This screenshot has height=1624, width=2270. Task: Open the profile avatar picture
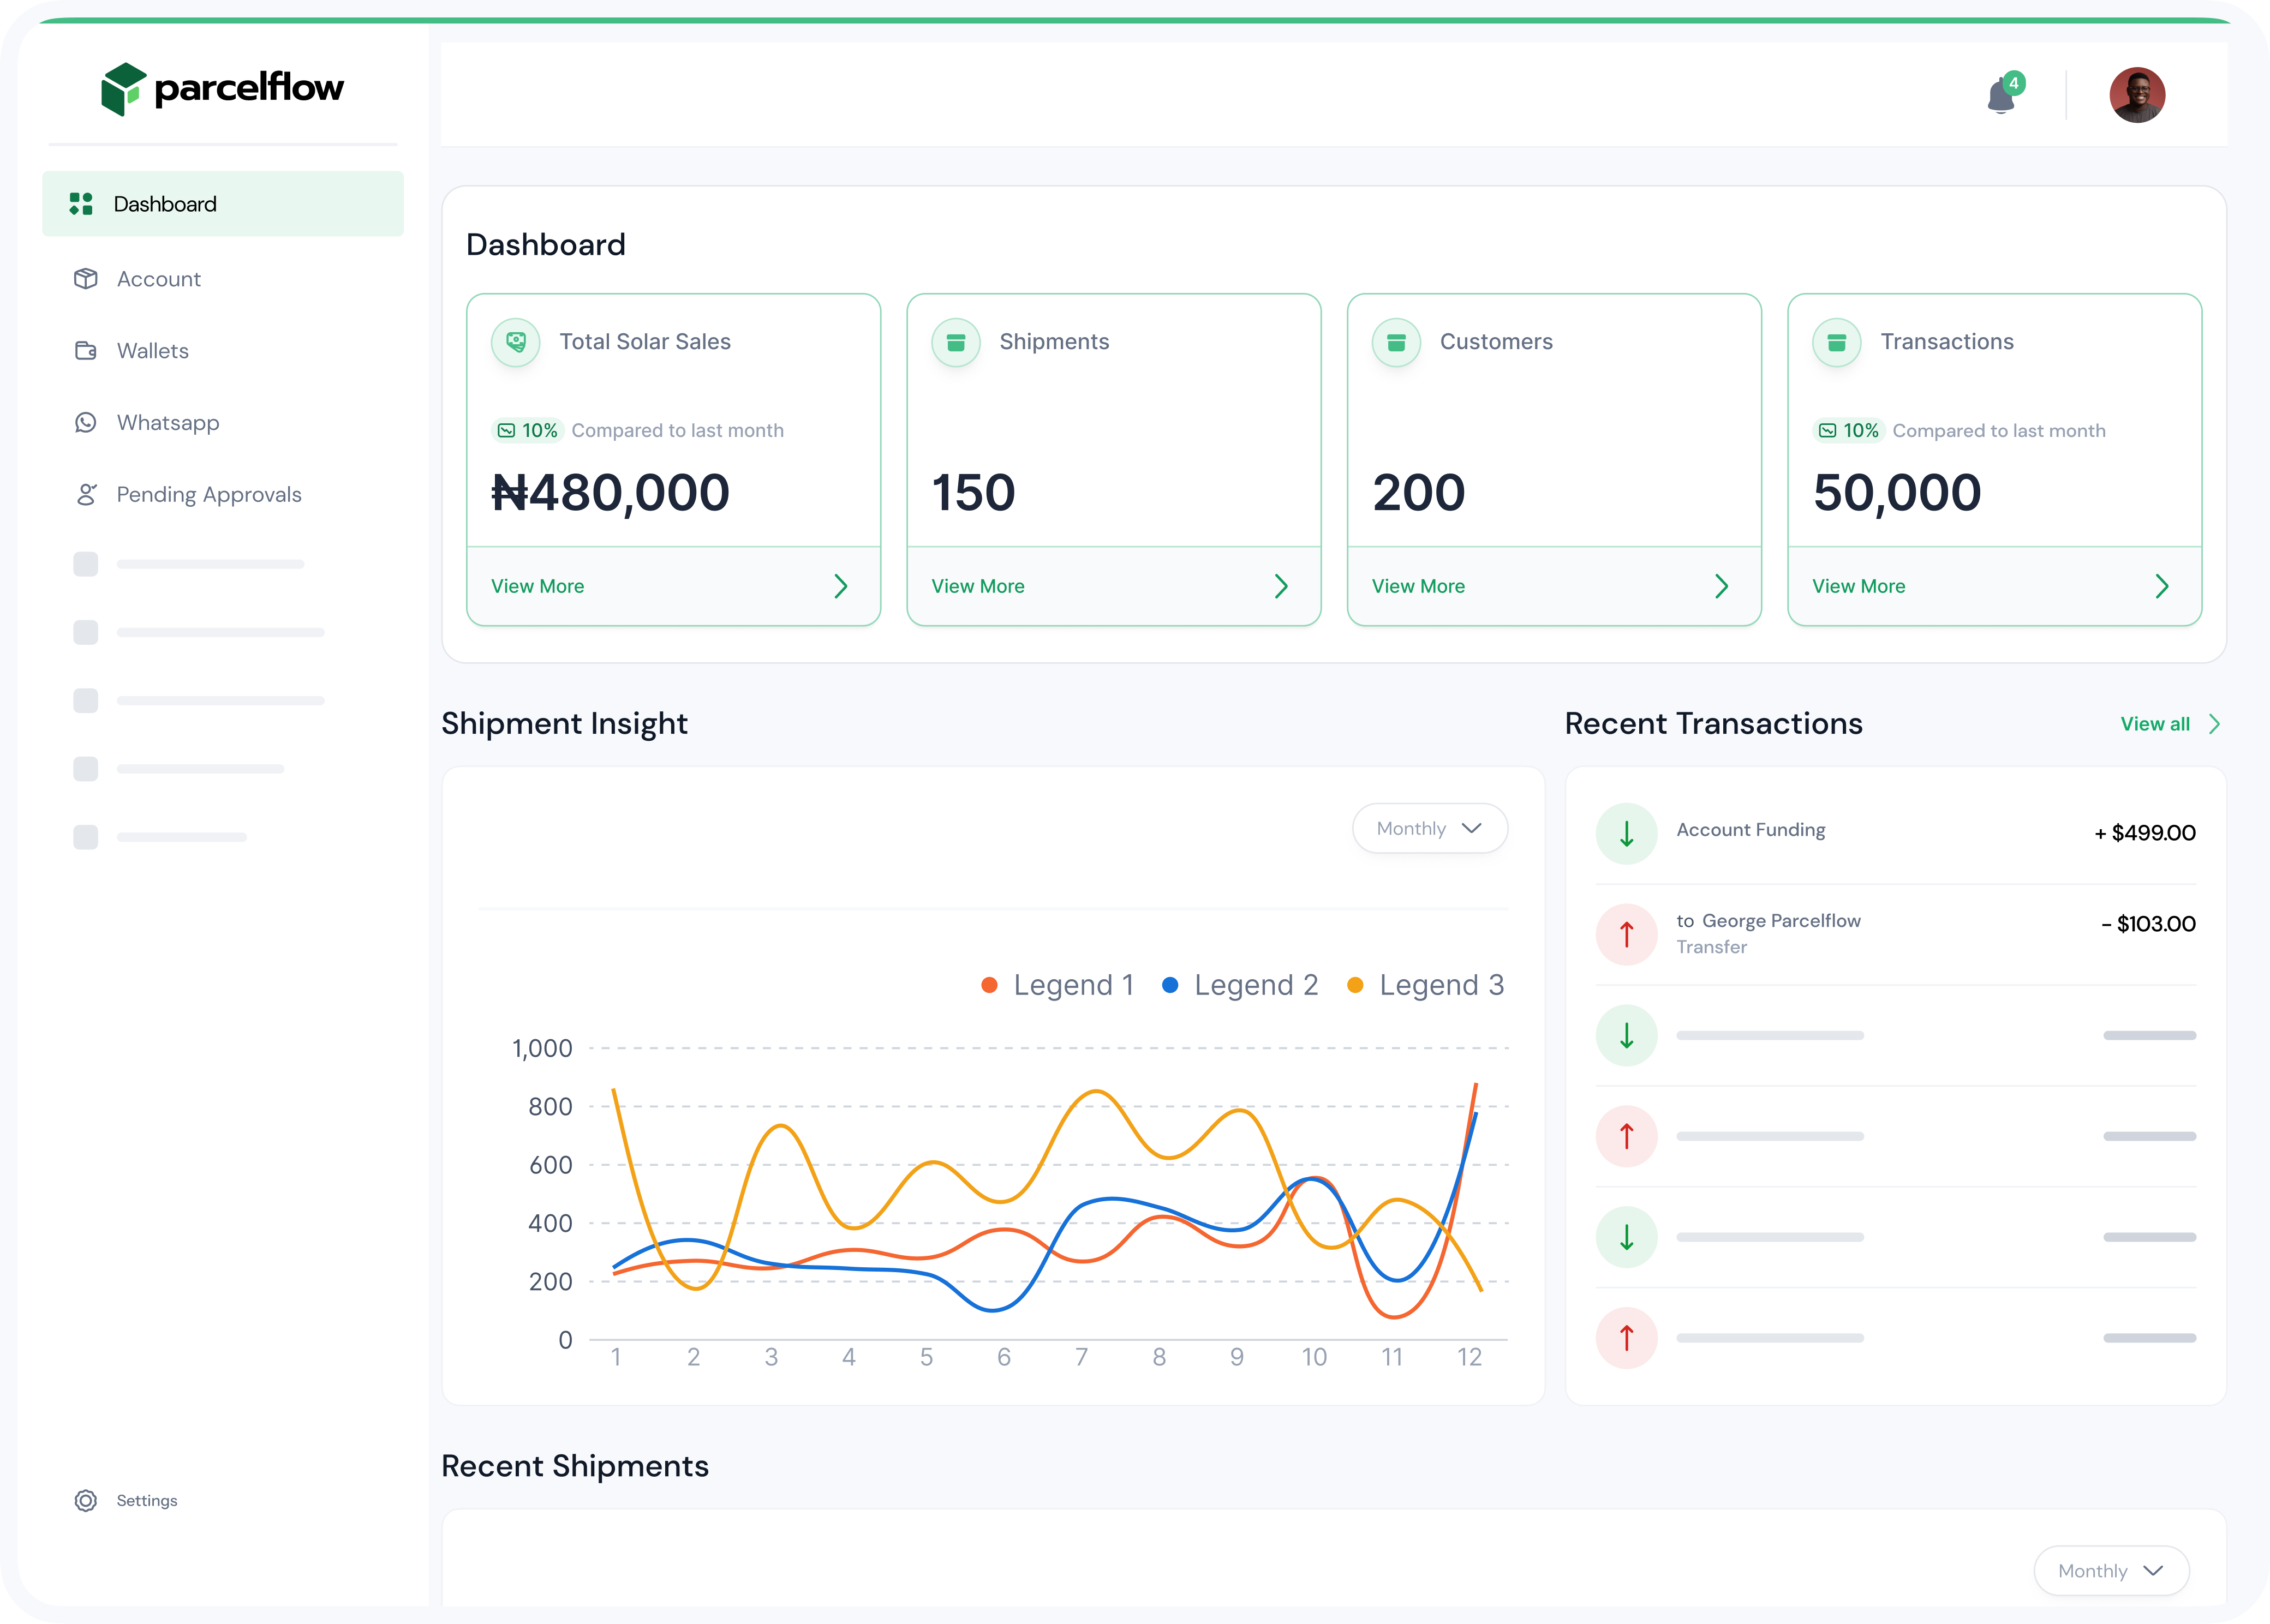pyautogui.click(x=2137, y=94)
